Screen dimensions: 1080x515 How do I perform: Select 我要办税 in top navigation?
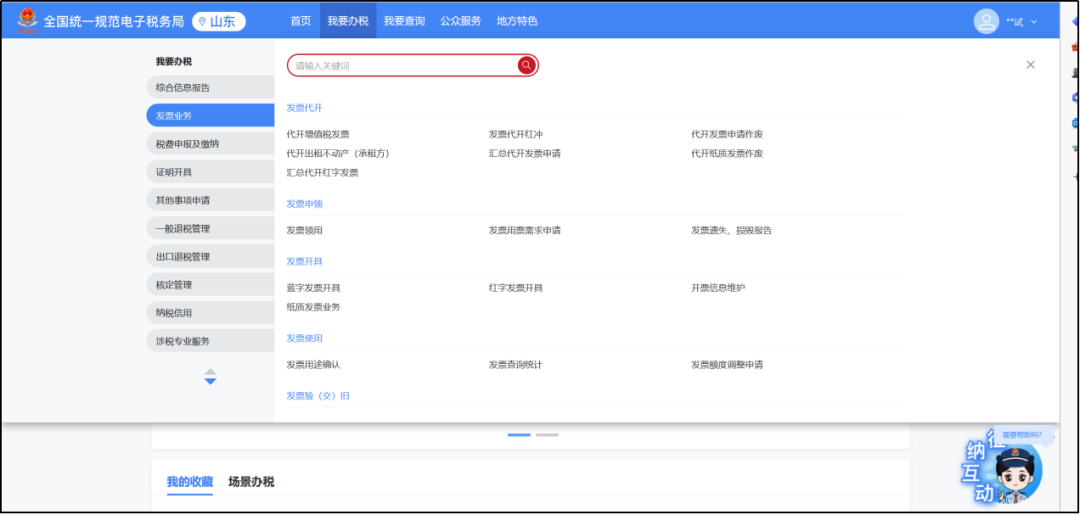(x=348, y=21)
